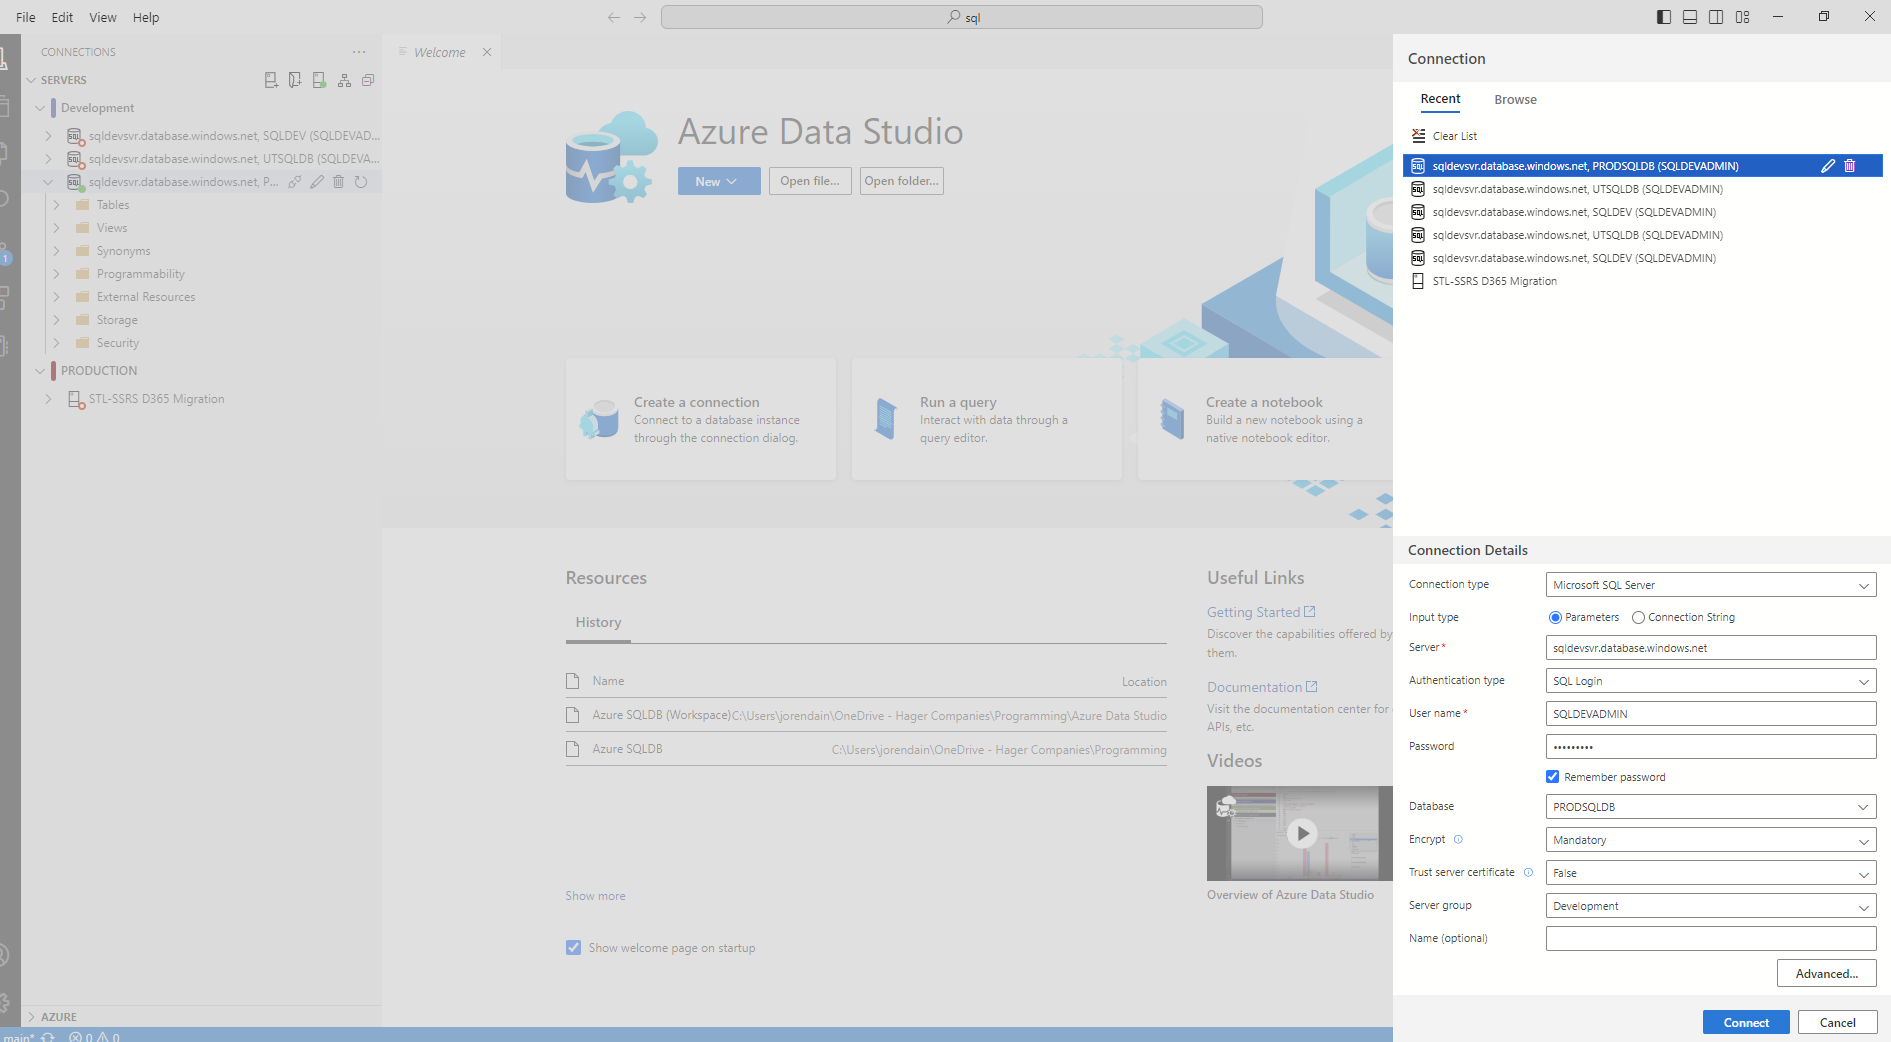This screenshot has height=1042, width=1891.
Task: Open the Help menu
Action: point(146,17)
